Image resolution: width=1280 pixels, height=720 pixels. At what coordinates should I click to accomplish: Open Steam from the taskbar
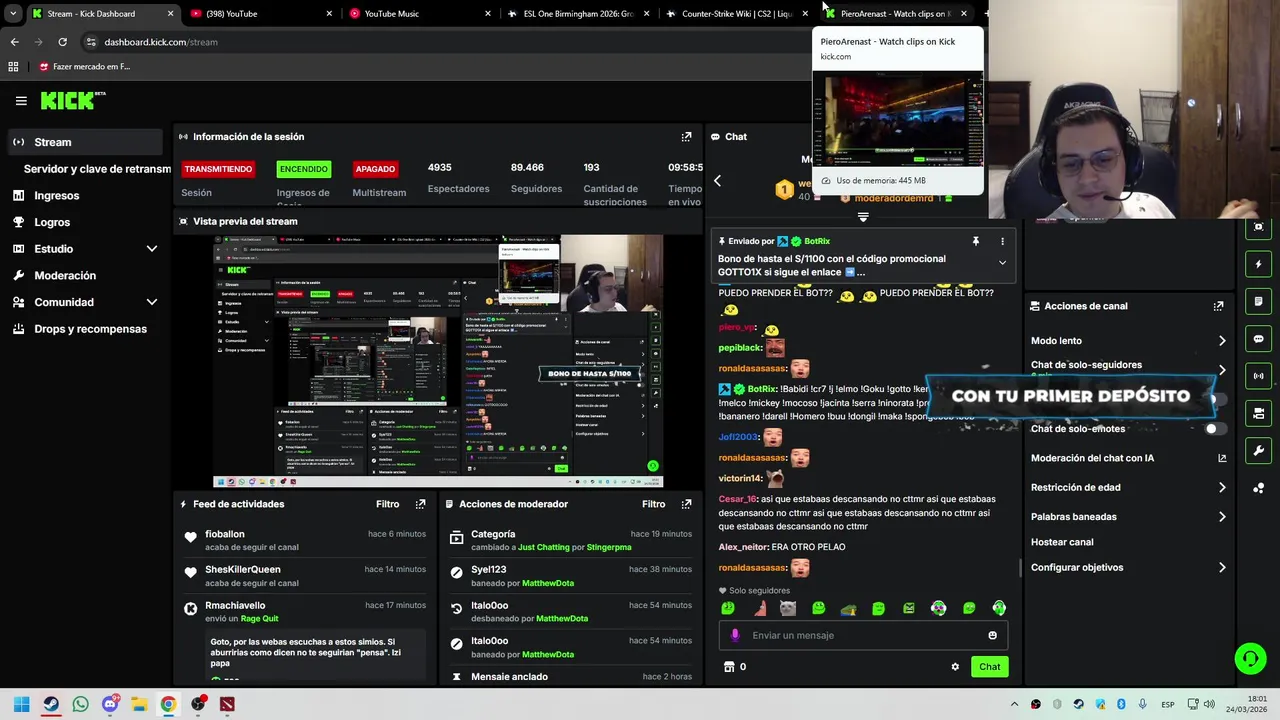51,704
